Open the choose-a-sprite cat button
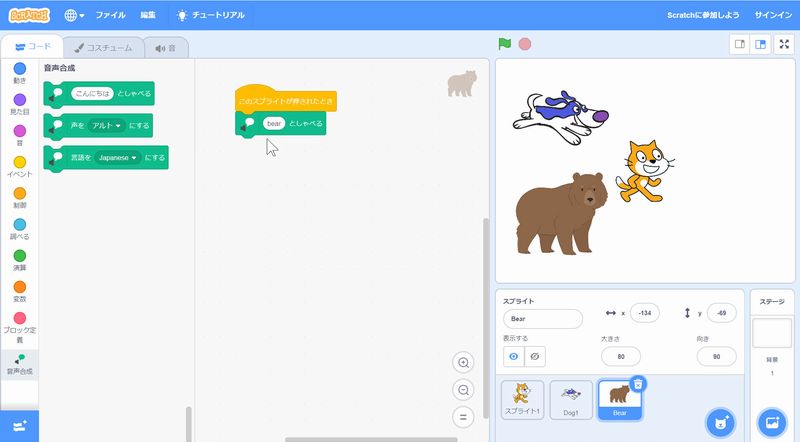This screenshot has width=800, height=442. point(720,423)
